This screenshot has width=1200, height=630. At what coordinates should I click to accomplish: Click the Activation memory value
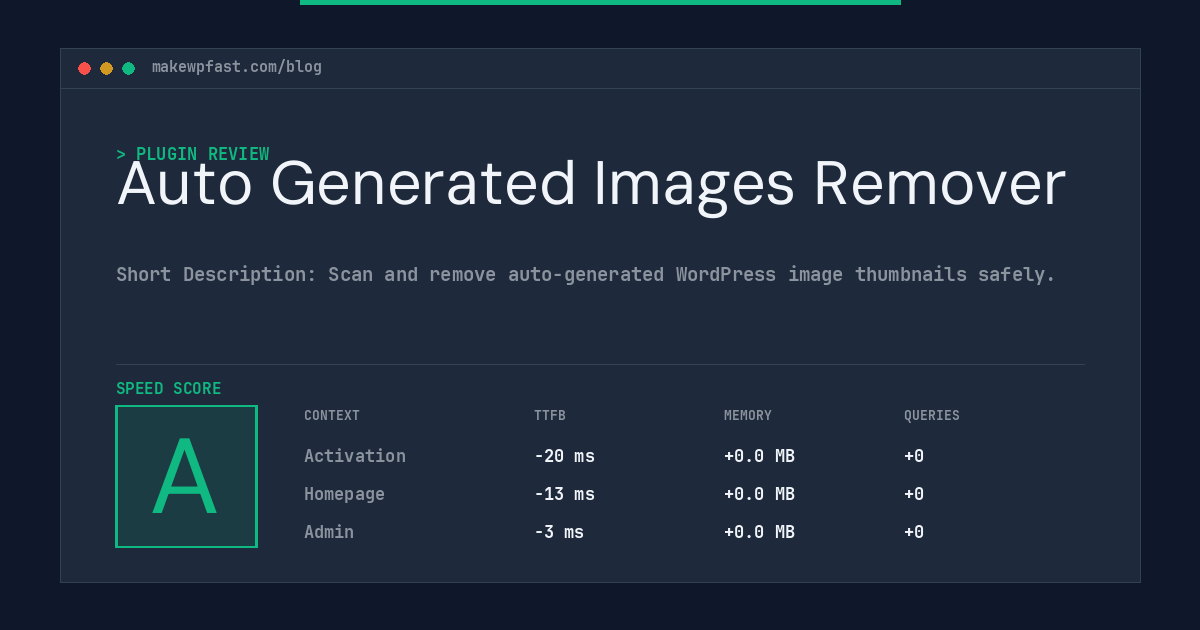759,456
